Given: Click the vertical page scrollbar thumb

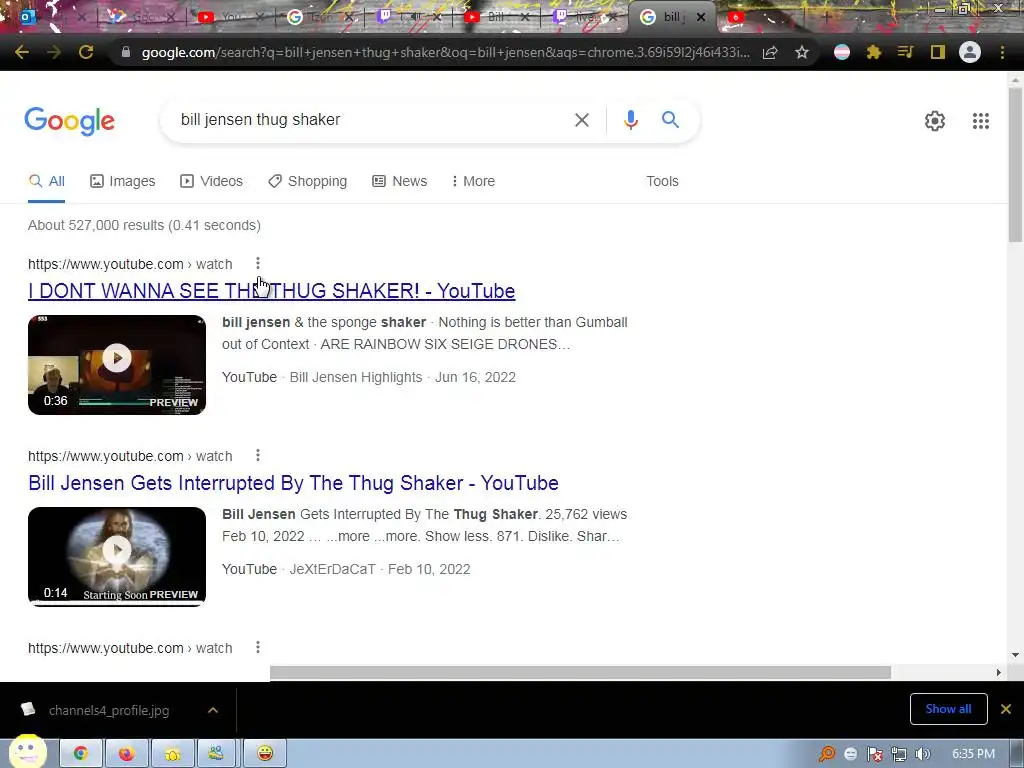Looking at the screenshot, I should [x=1016, y=165].
